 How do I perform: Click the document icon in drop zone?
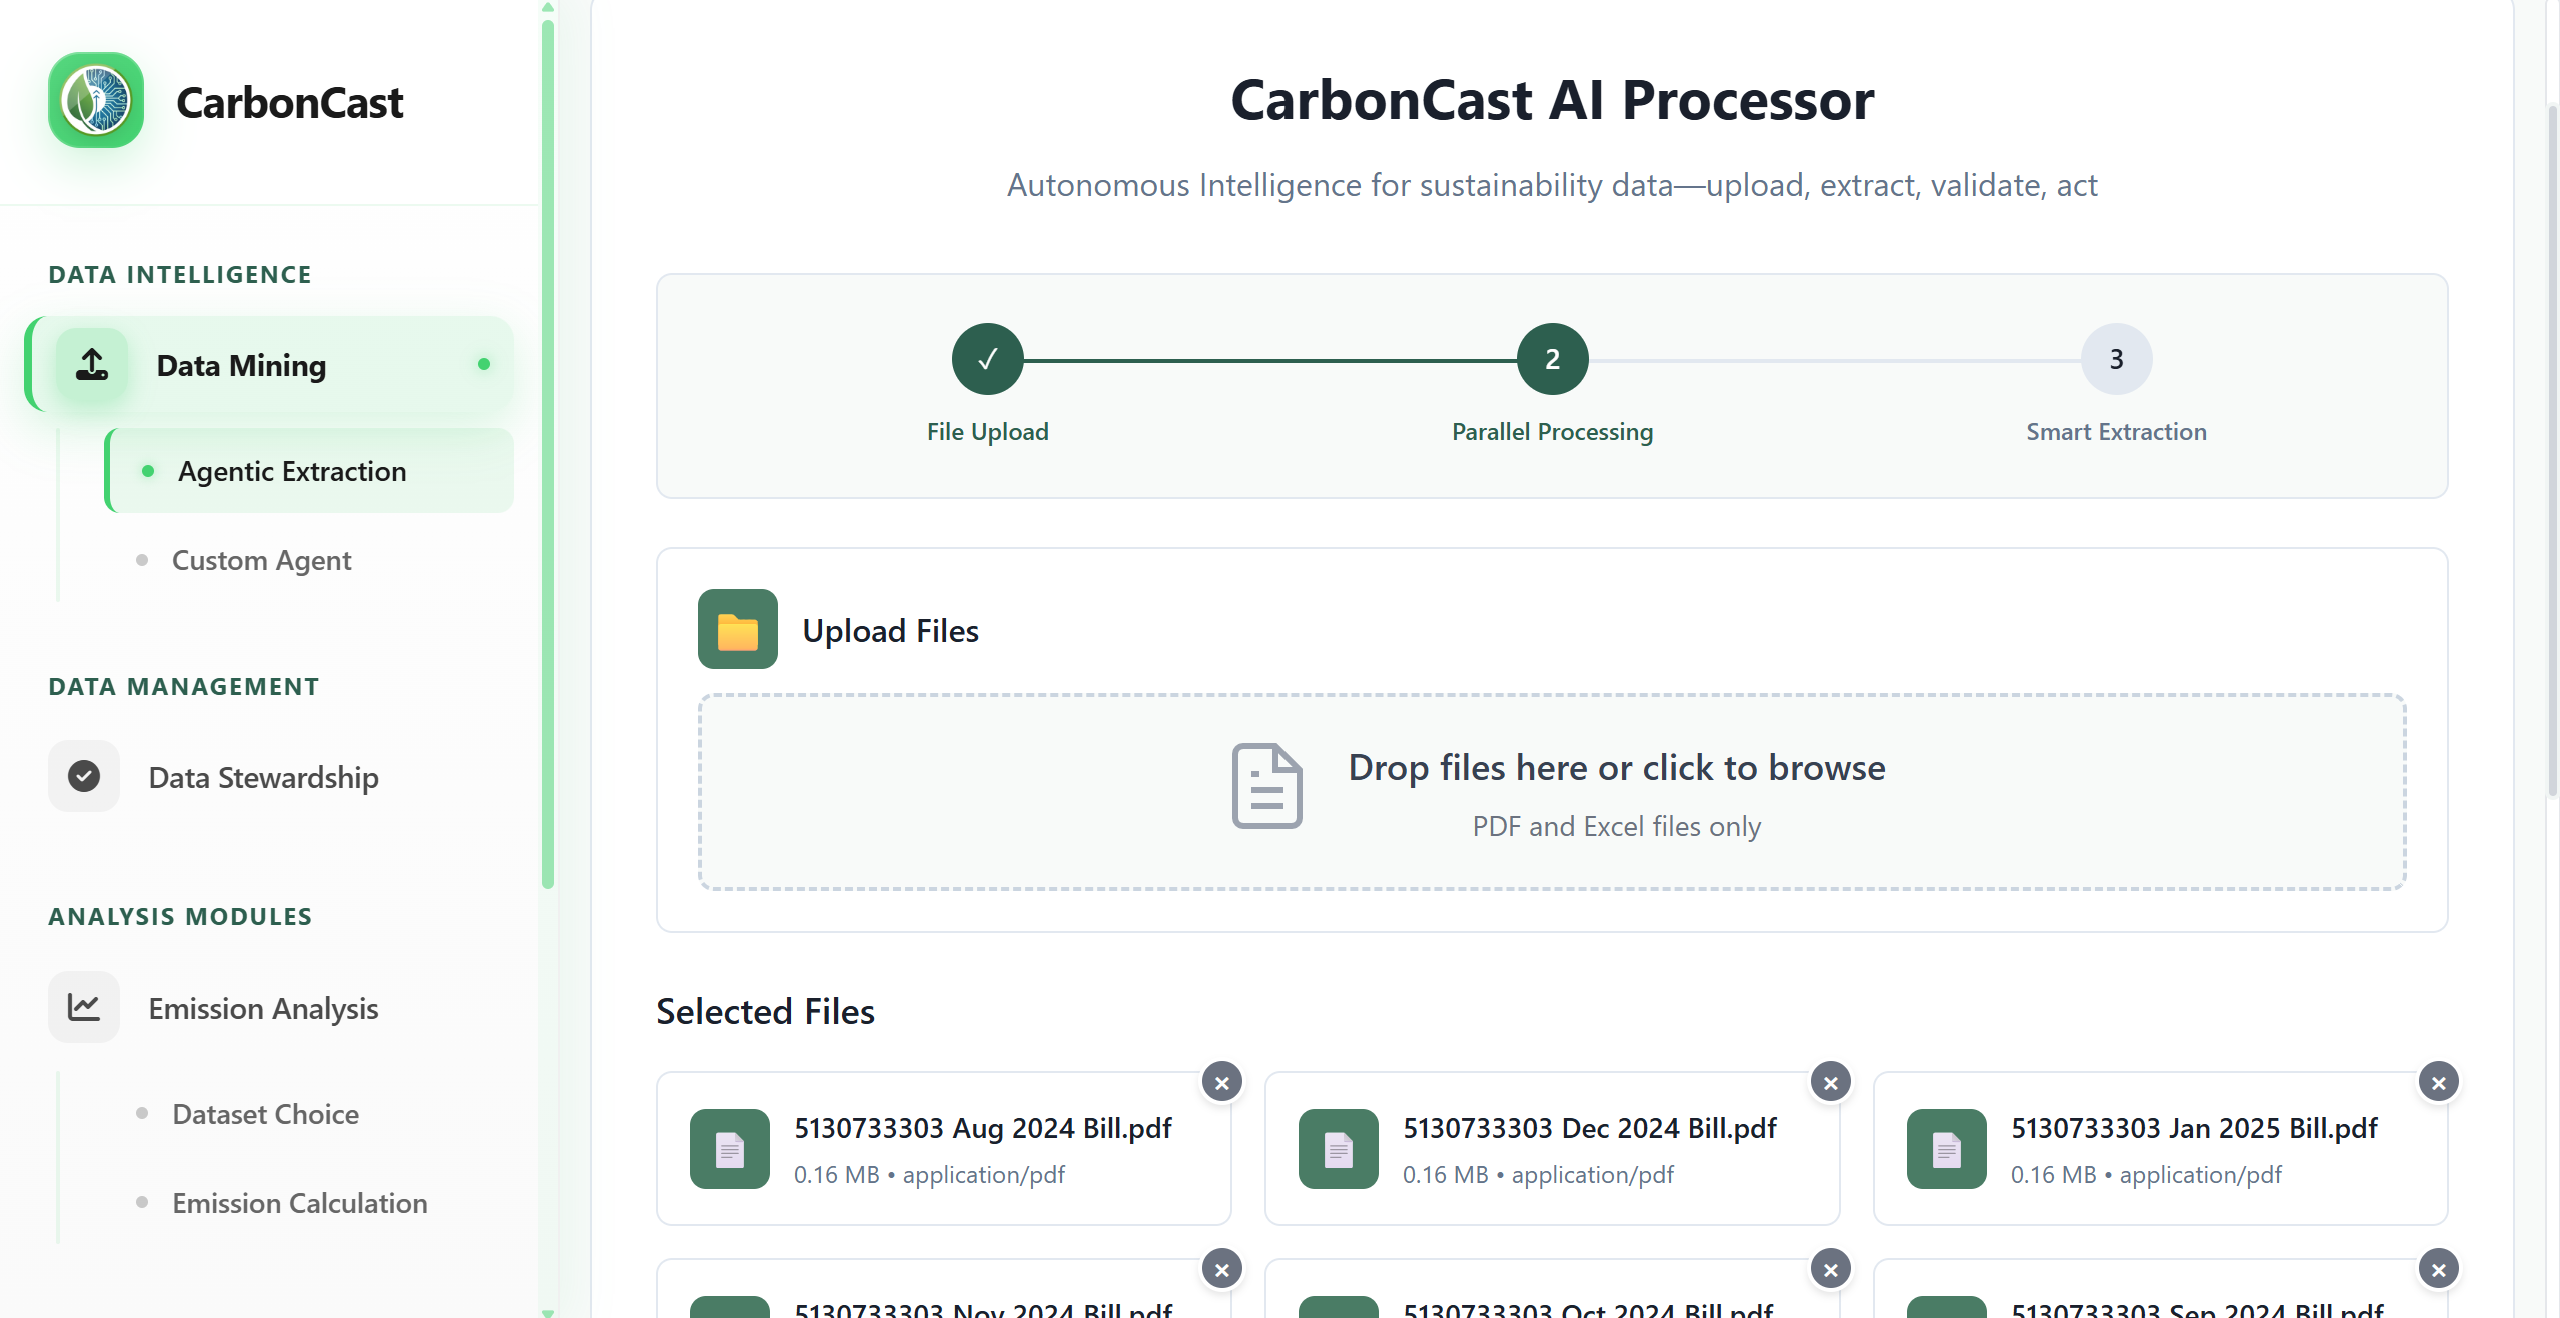(1267, 786)
